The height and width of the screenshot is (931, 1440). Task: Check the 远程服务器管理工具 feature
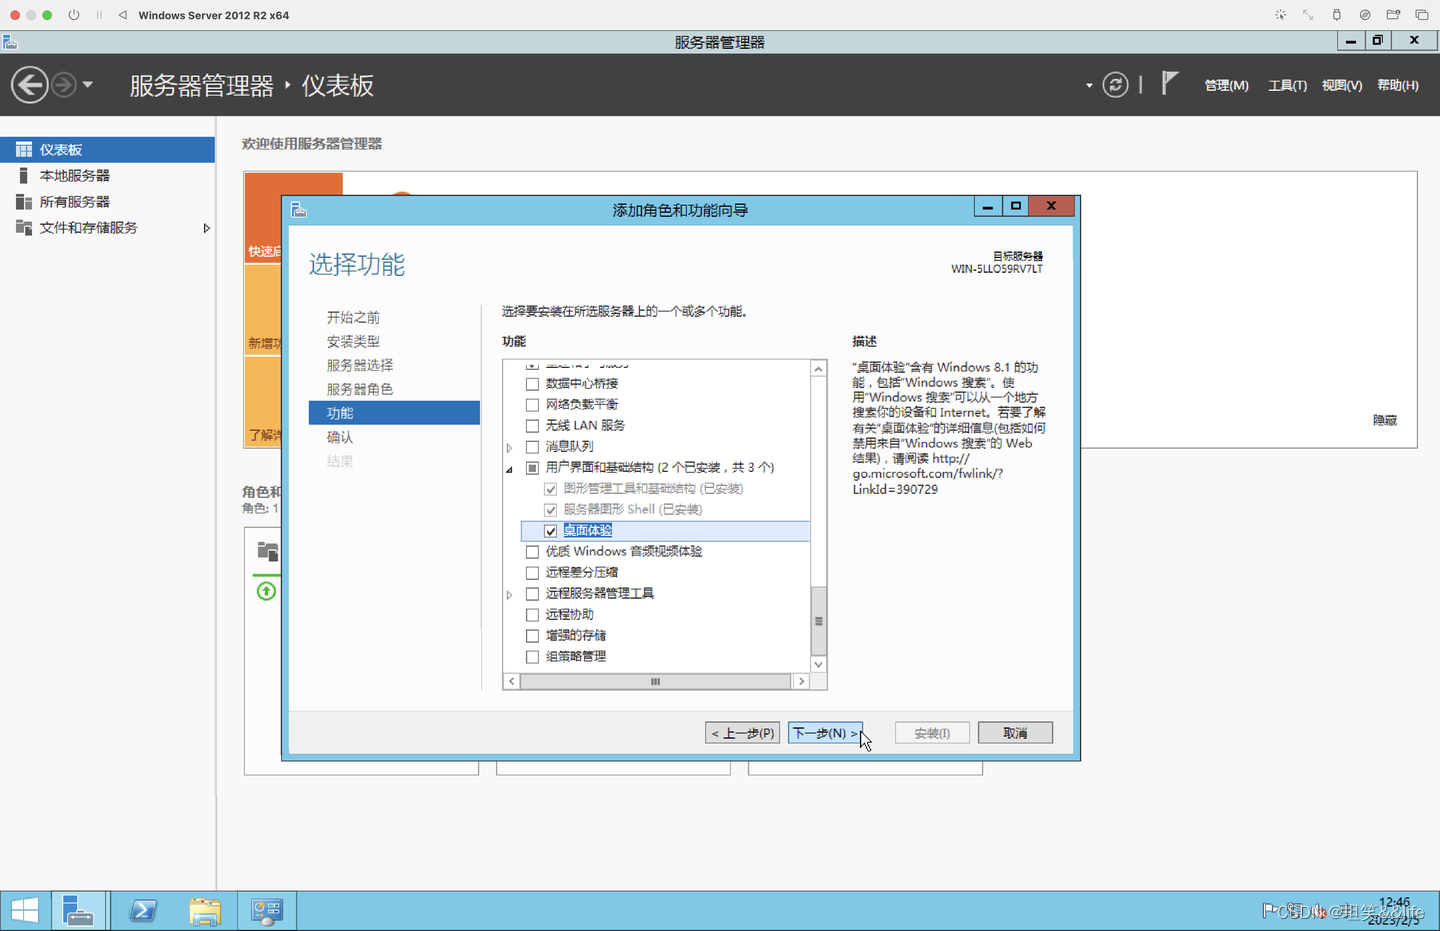click(x=532, y=594)
